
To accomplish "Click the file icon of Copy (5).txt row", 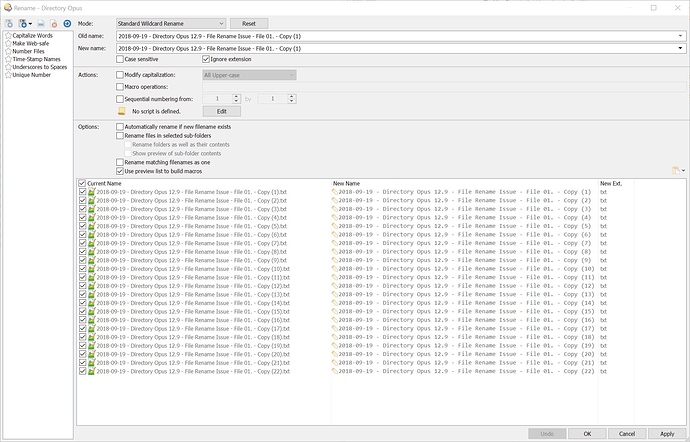I will pos(92,226).
